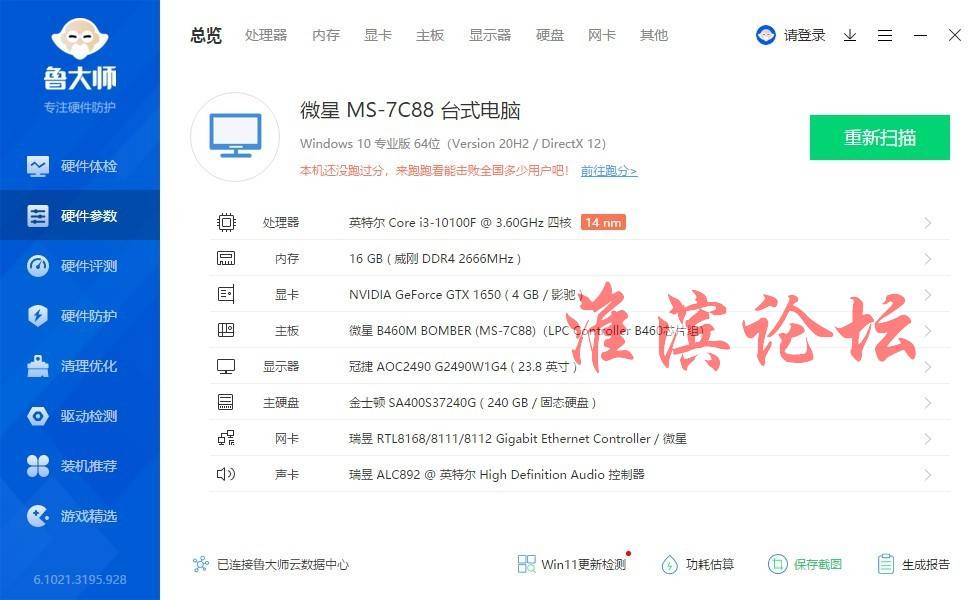Click the 生成报告 clipboard icon
This screenshot has width=980, height=600.
tap(886, 564)
